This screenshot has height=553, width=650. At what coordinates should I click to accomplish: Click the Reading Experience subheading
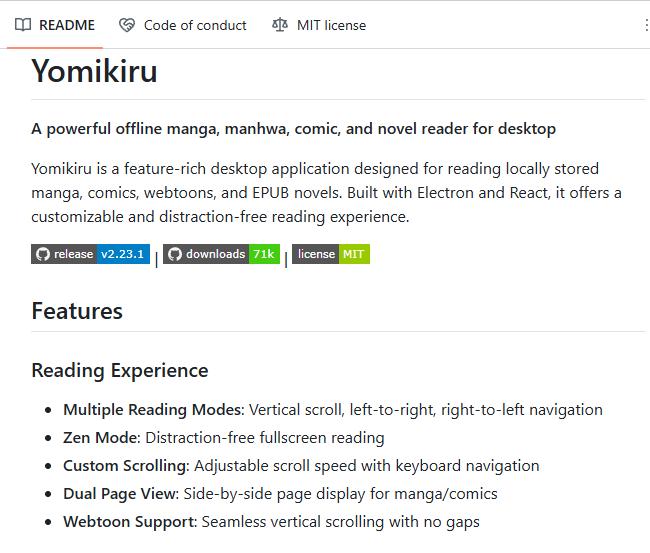coord(120,370)
